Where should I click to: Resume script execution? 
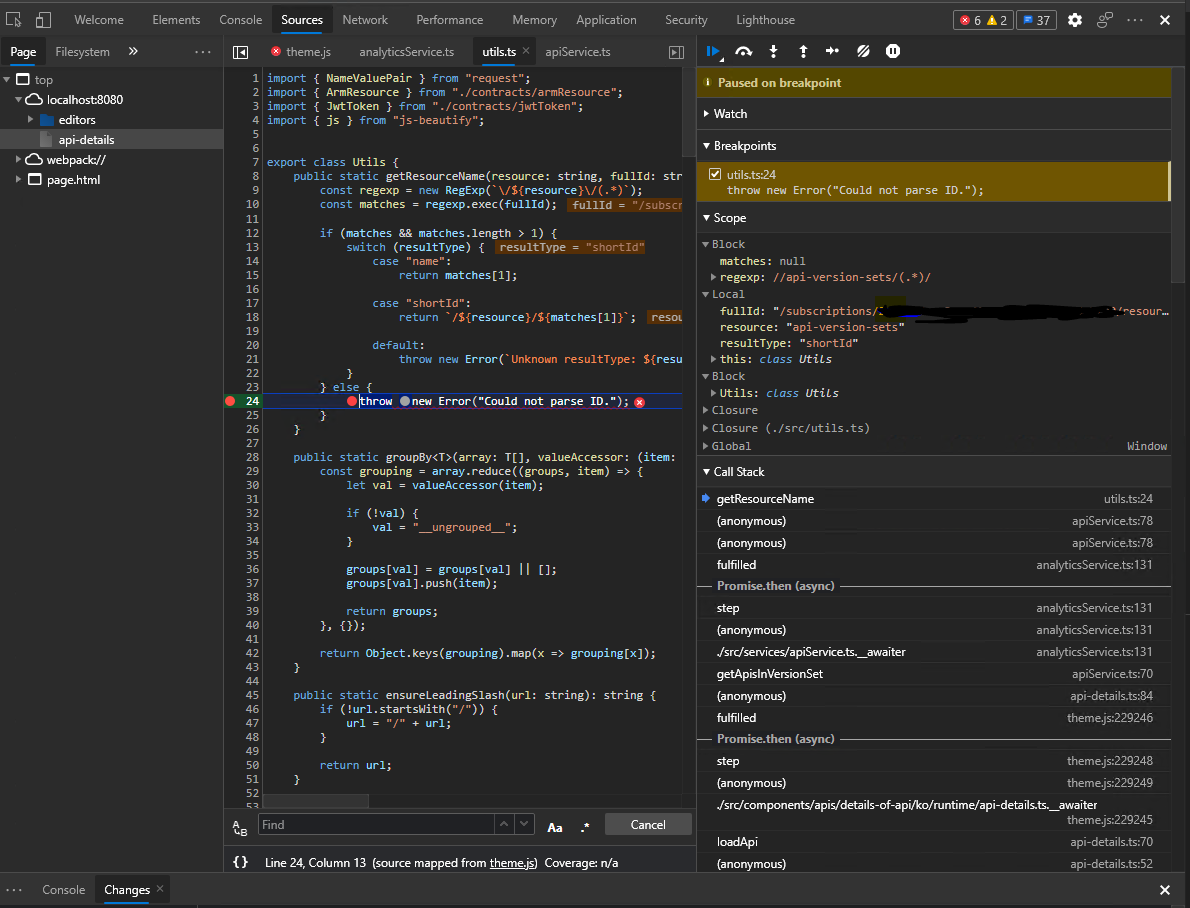coord(713,51)
